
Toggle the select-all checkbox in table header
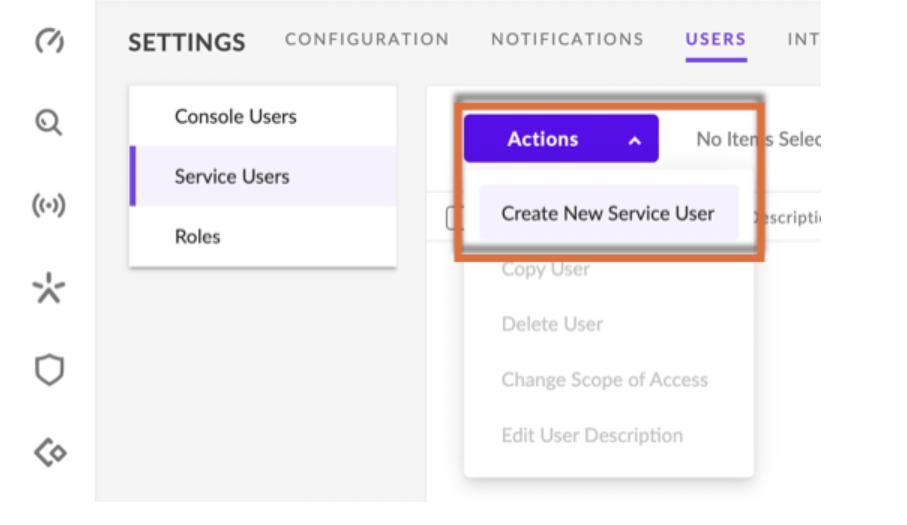coord(452,217)
